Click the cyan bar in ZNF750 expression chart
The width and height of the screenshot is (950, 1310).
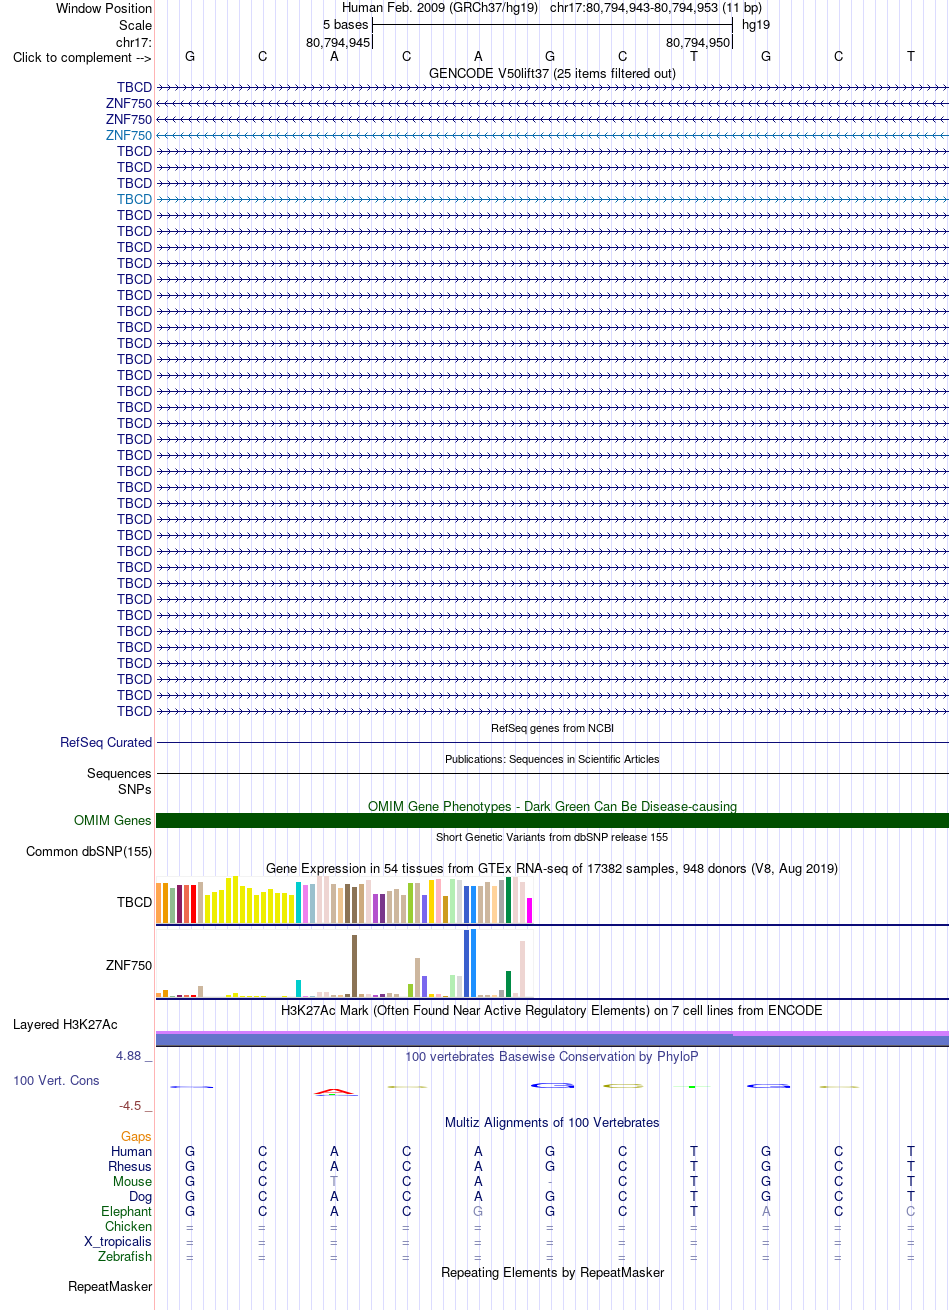pyautogui.click(x=299, y=988)
